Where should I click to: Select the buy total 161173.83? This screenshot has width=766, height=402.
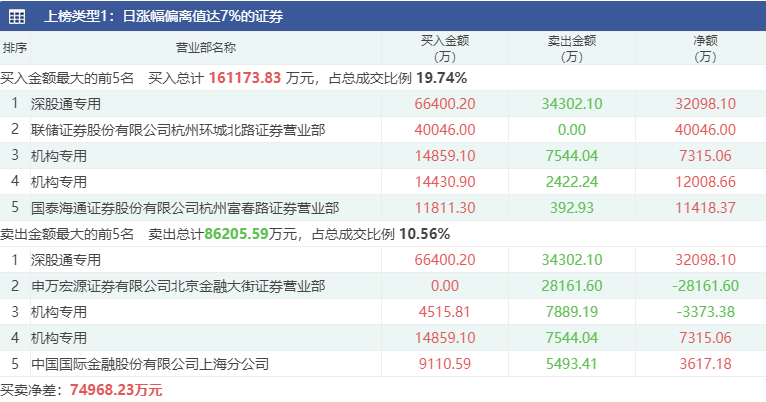(245, 78)
